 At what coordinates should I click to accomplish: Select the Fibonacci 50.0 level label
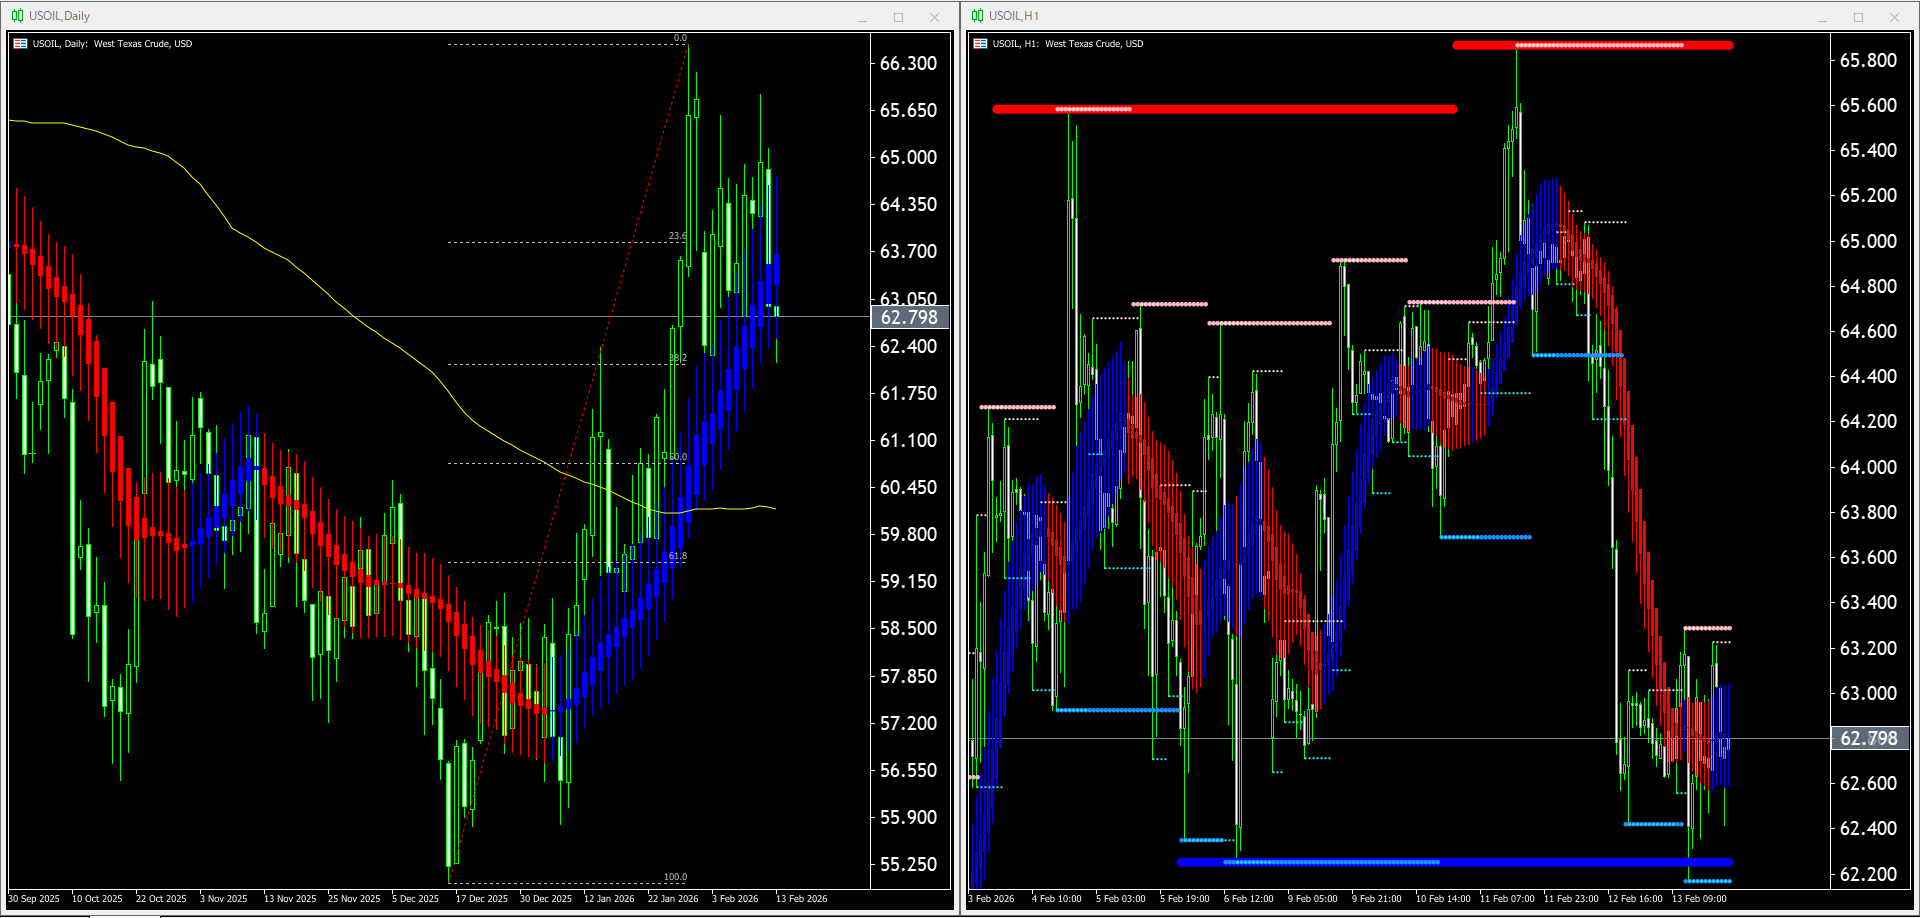coord(677,457)
